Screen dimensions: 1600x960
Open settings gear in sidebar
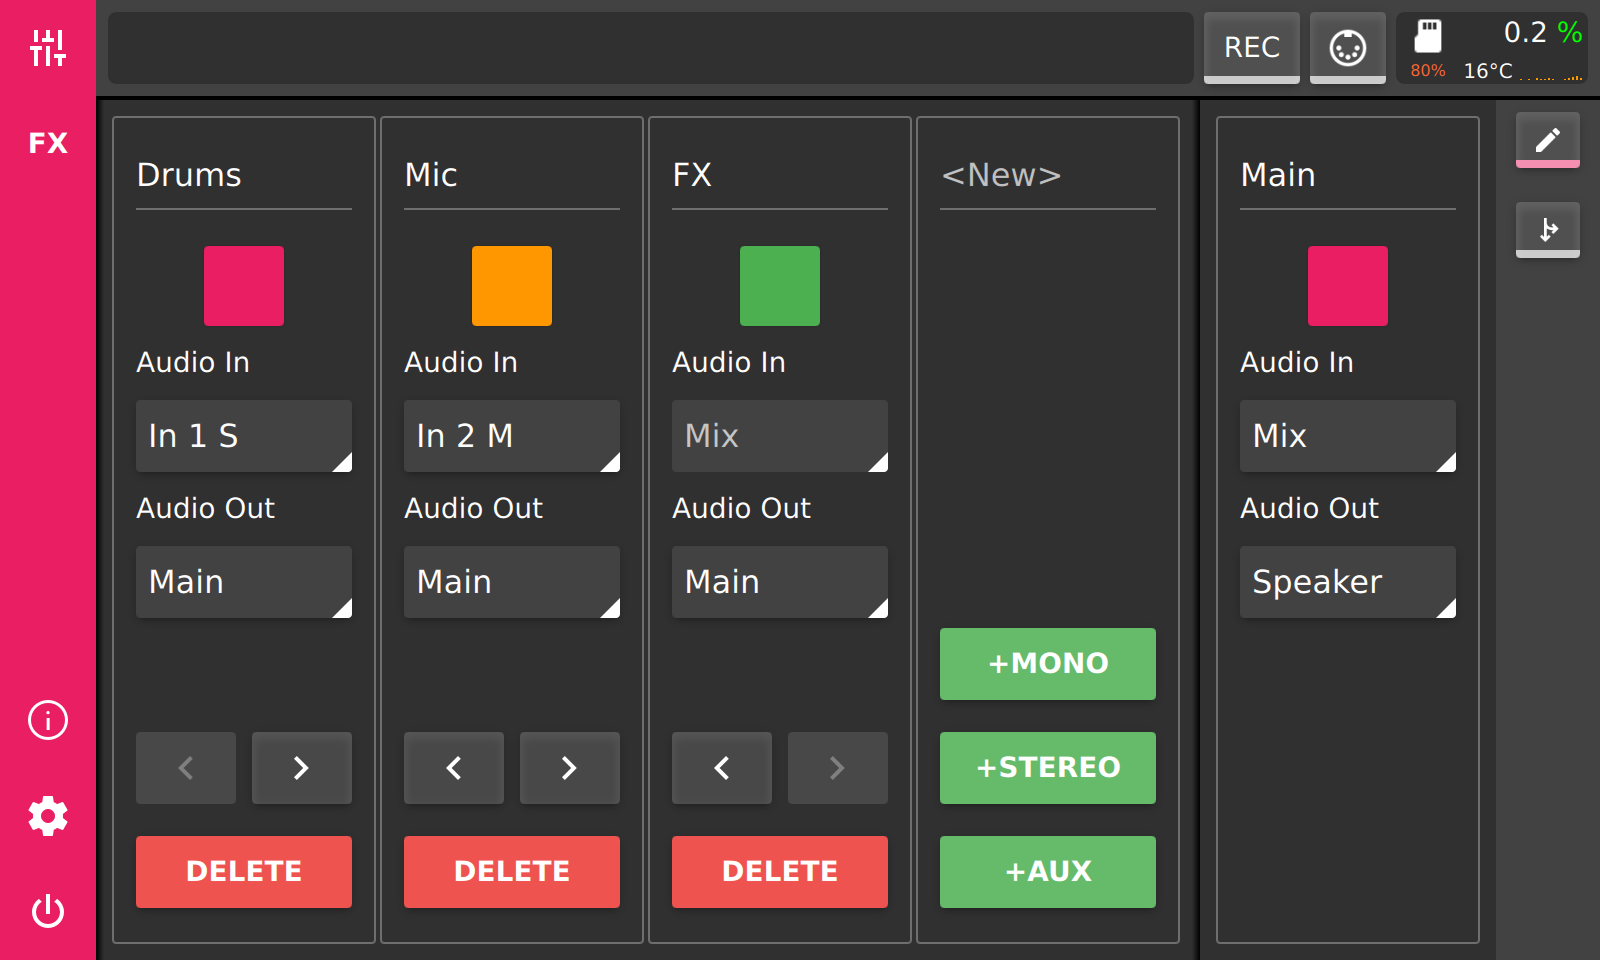coord(48,816)
